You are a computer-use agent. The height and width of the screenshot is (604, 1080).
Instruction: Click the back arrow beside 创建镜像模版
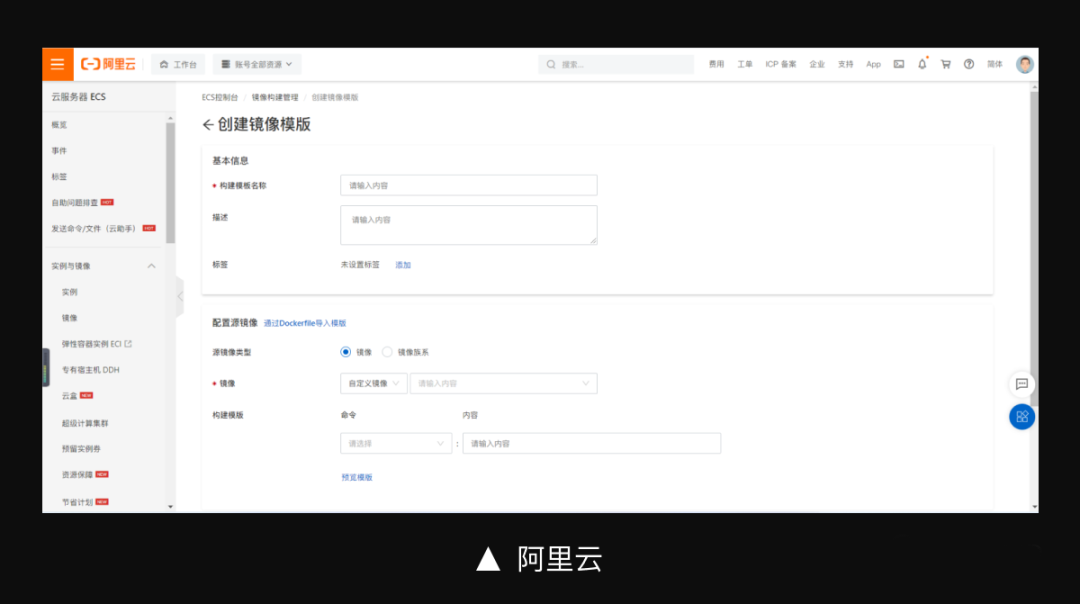coord(208,125)
